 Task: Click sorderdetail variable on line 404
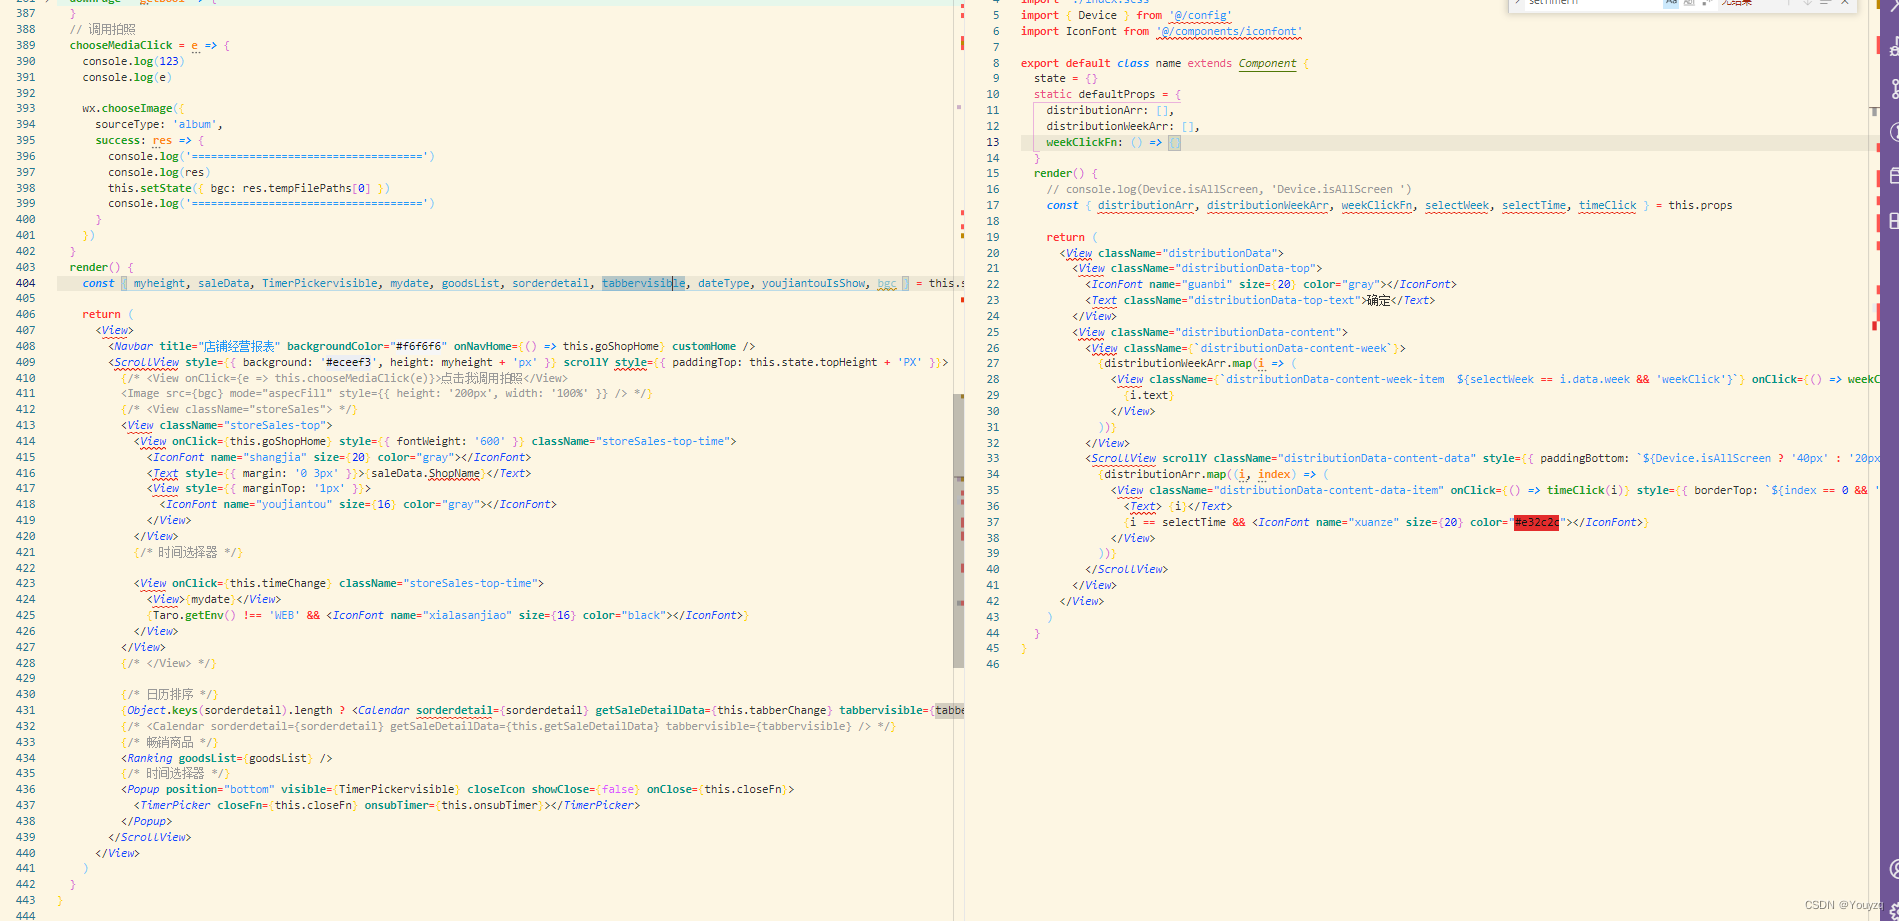pos(551,284)
